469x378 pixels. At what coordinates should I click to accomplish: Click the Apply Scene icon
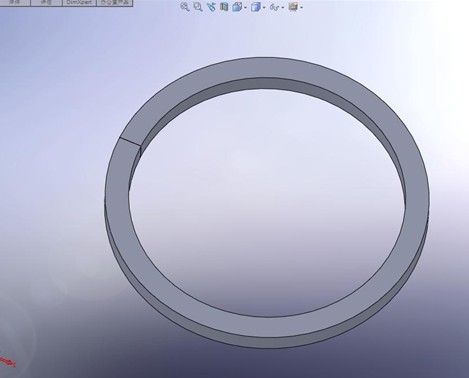[293, 7]
